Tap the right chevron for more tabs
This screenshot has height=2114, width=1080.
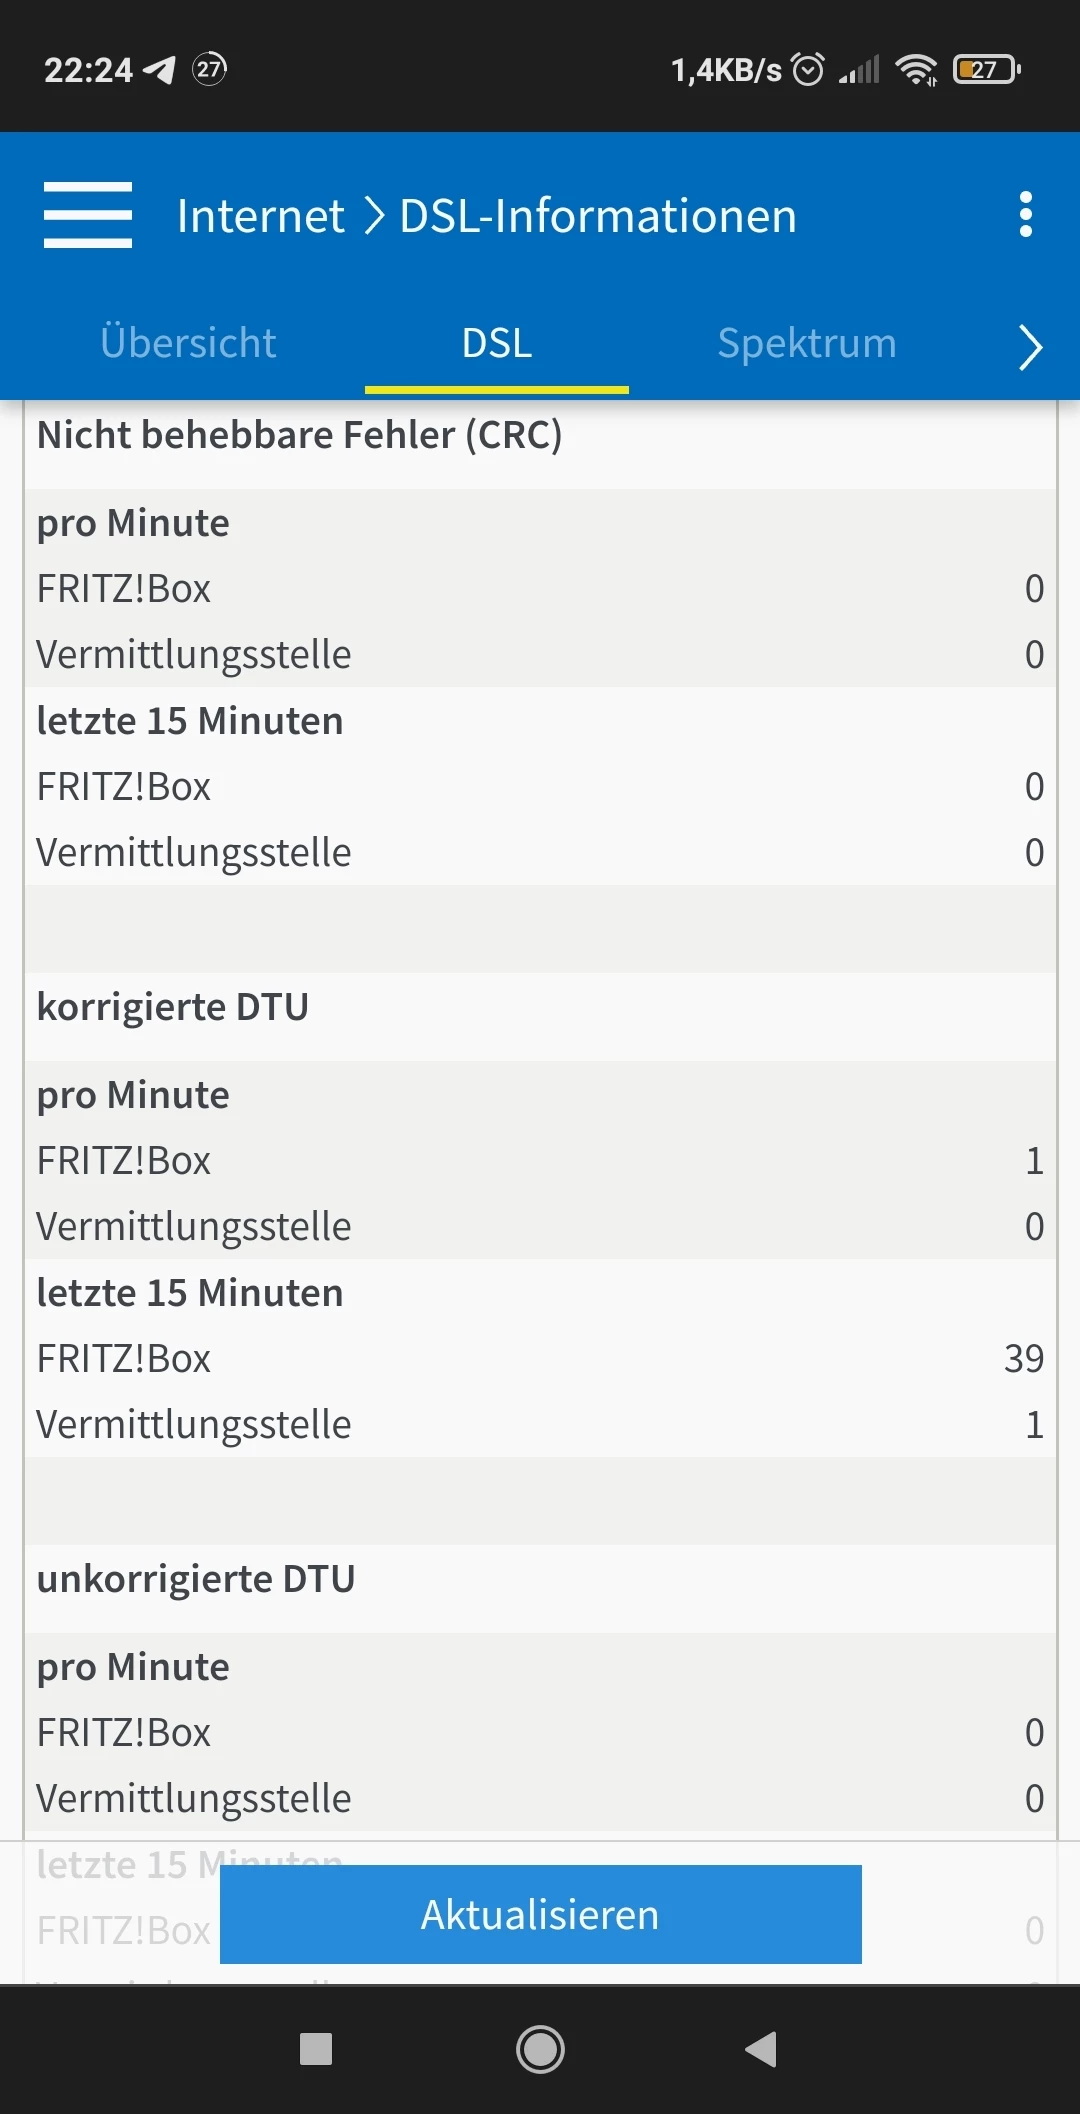click(x=1030, y=347)
